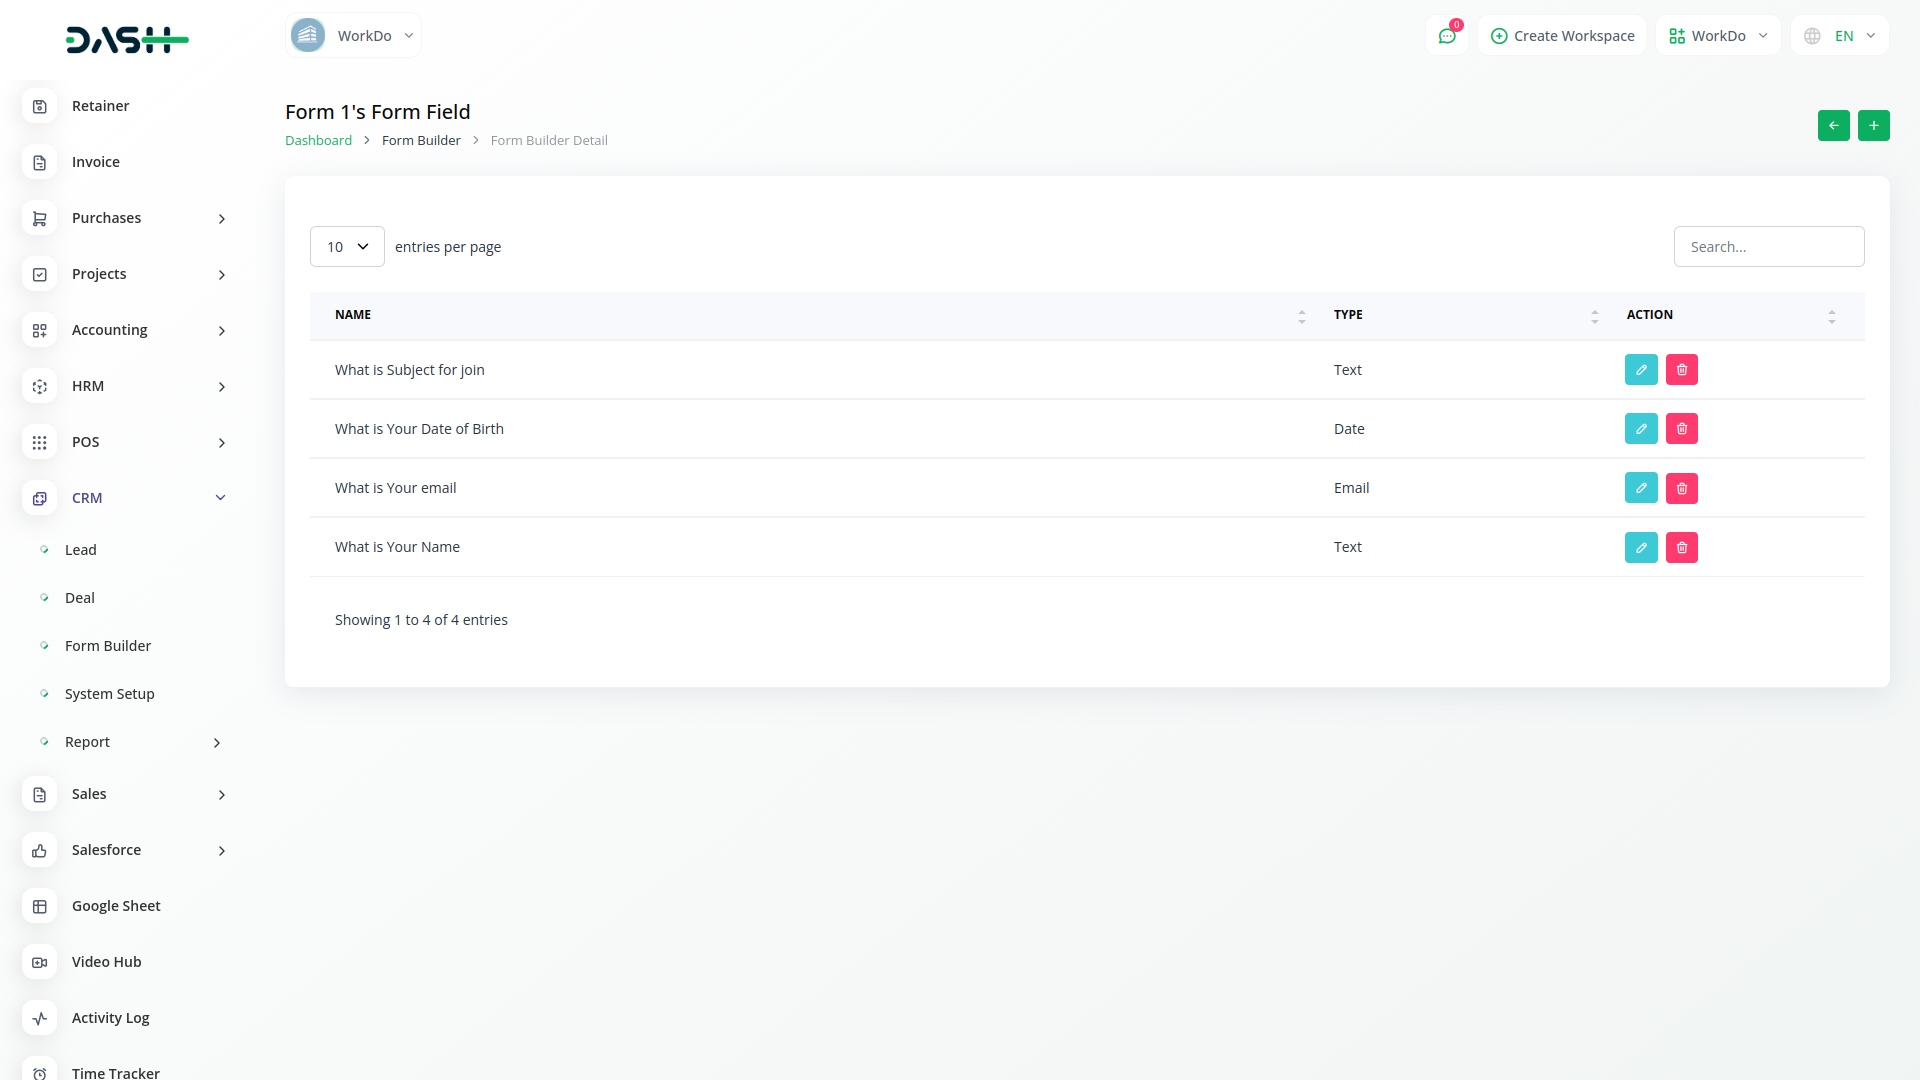Delete the 'What is Your Name' field
The width and height of the screenshot is (1920, 1080).
coord(1682,547)
